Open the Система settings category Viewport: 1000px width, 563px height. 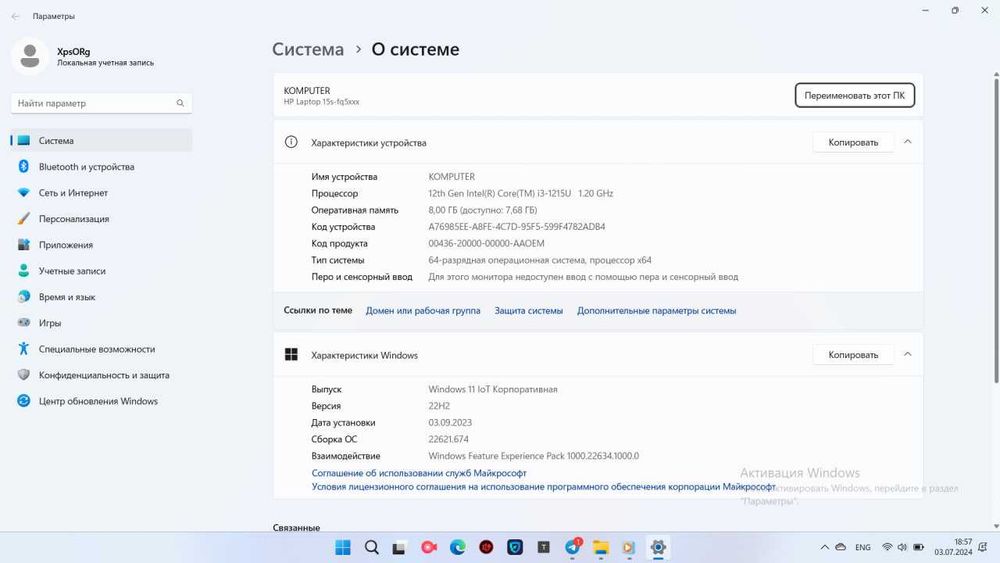coord(101,140)
